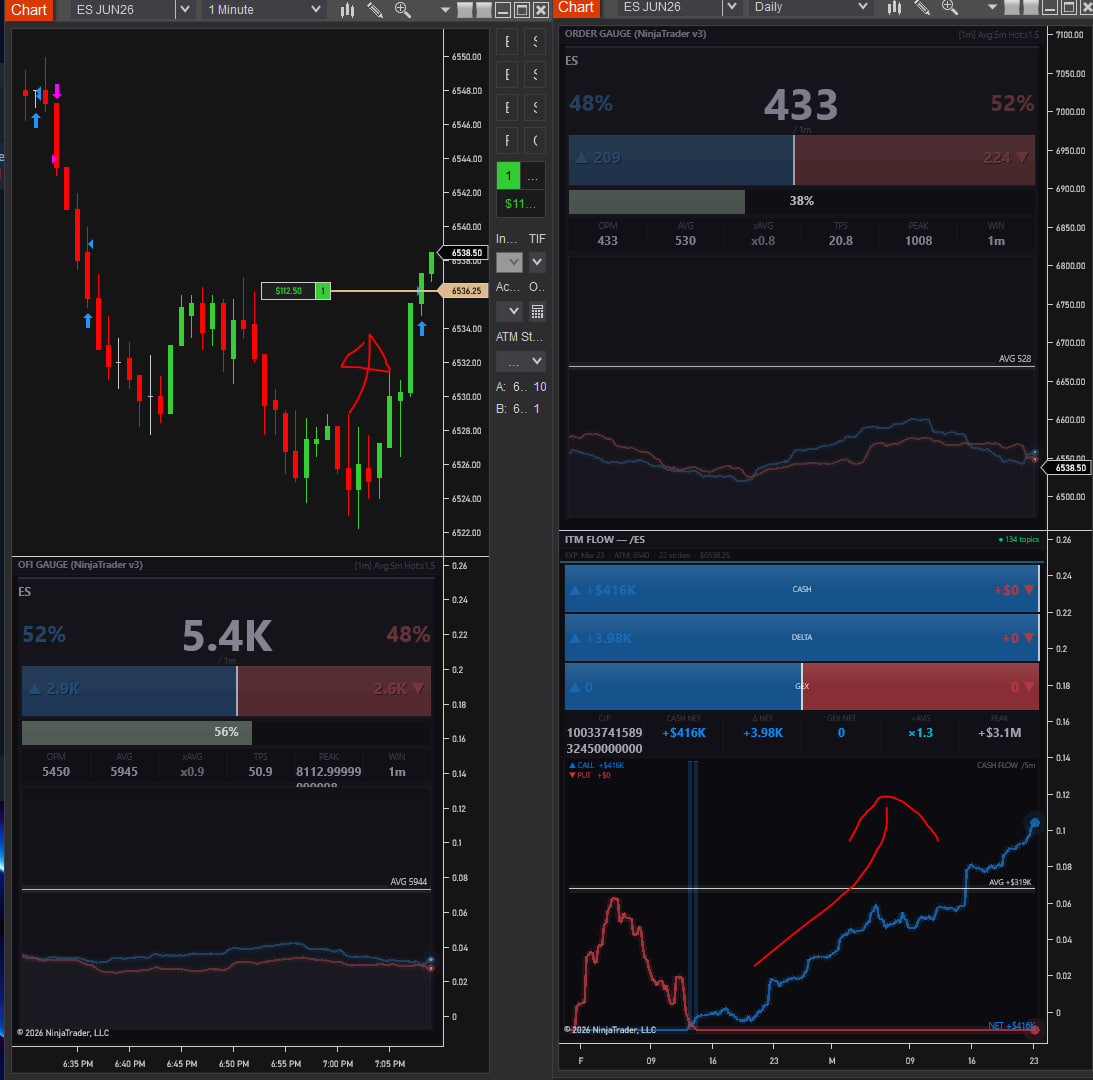Open drawing tools pencil on Daily chart

click(x=922, y=8)
